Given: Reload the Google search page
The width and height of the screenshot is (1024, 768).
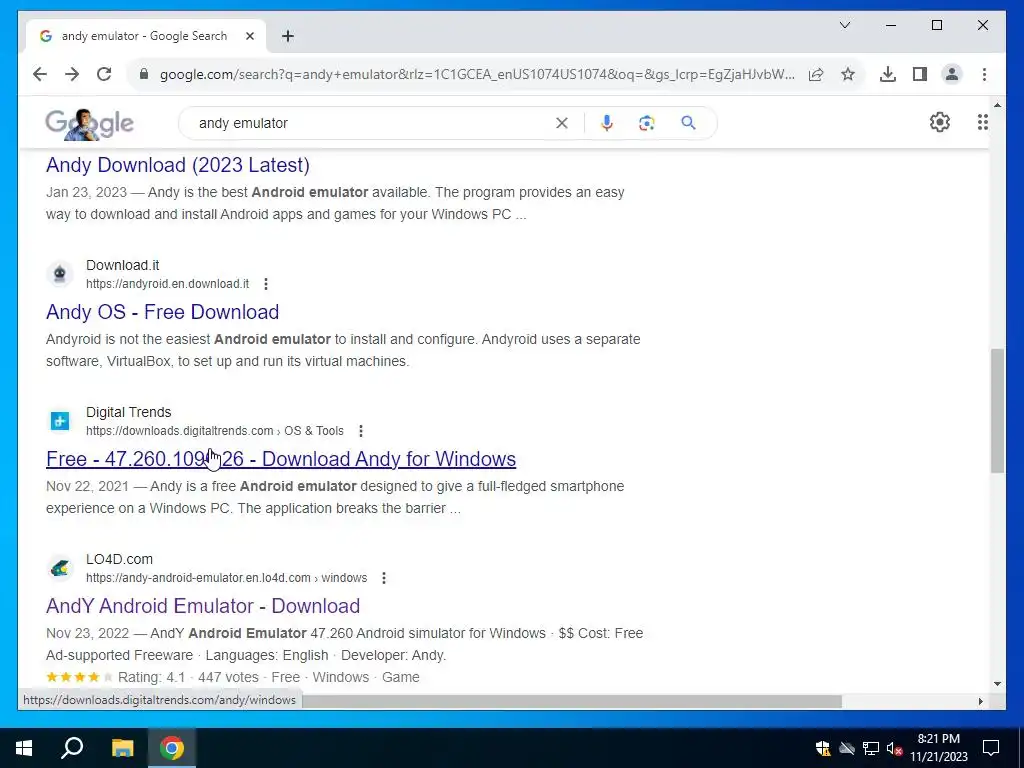Looking at the screenshot, I should tap(104, 74).
